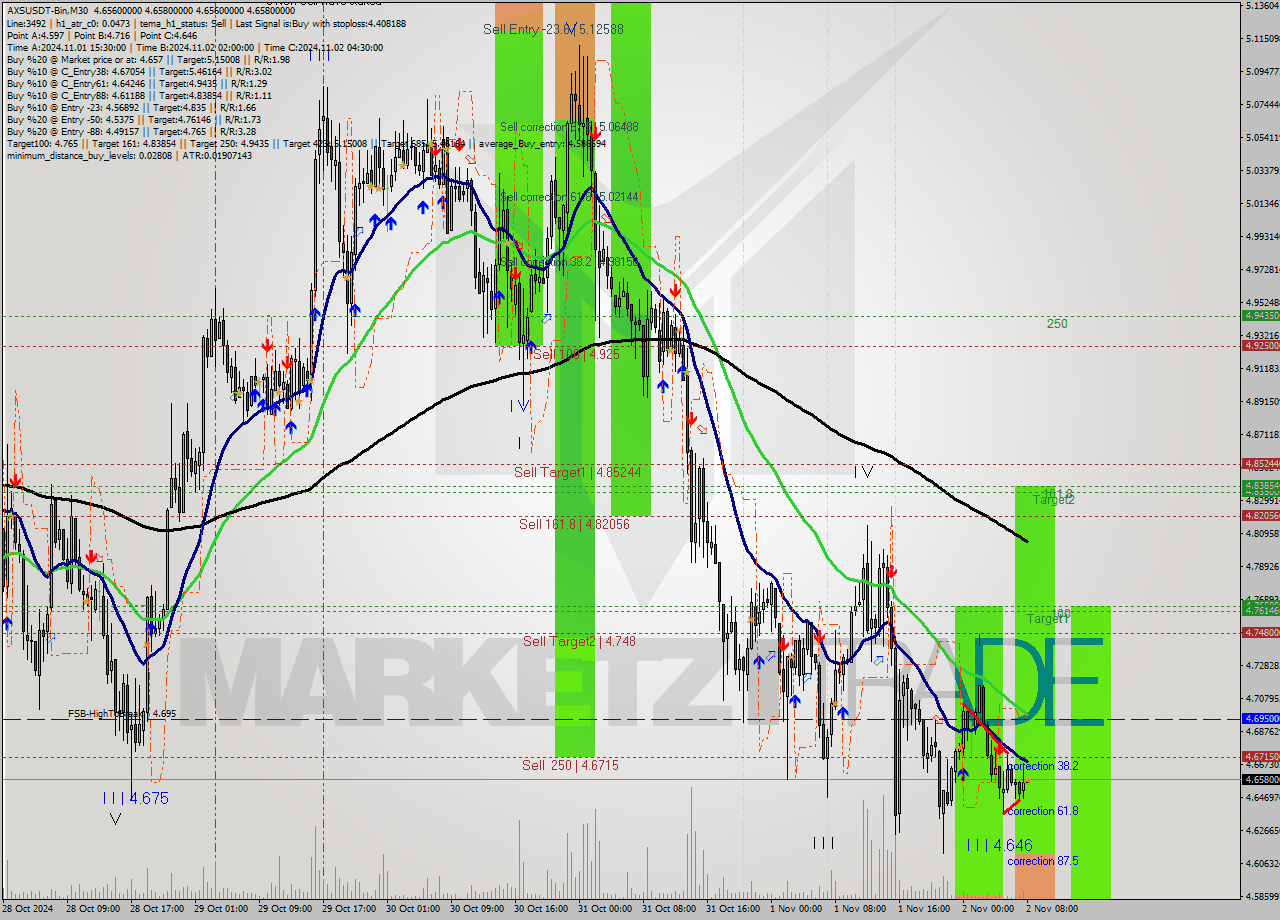Click blue 4.69500 price axis tag
This screenshot has height=920, width=1280.
[1261, 718]
